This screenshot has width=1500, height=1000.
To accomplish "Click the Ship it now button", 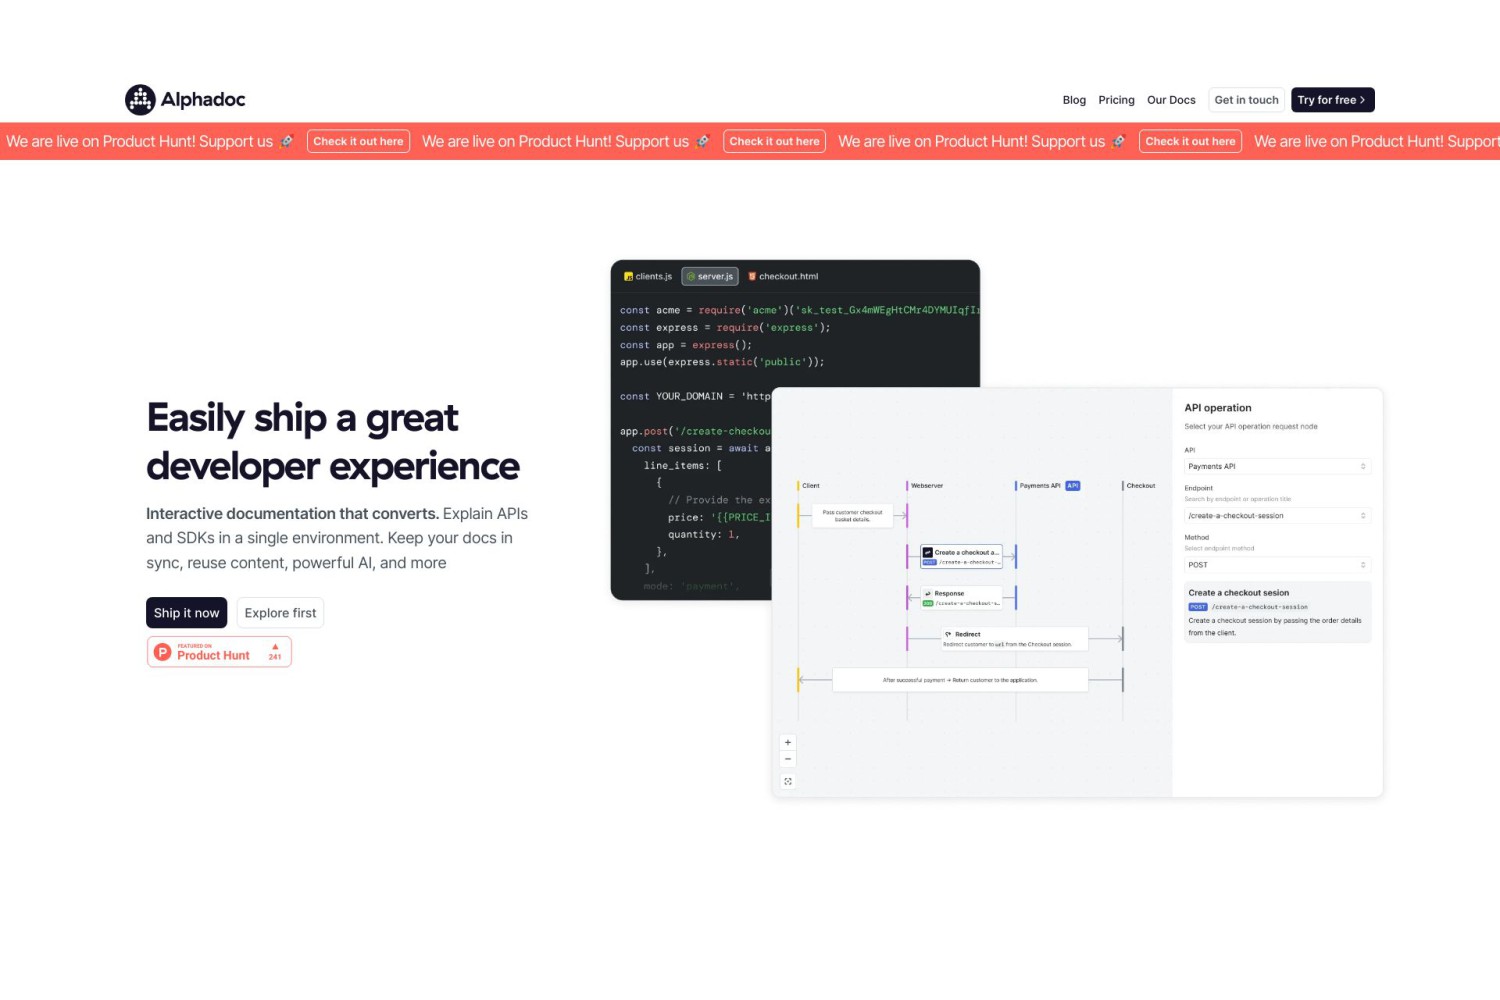I will tap(186, 613).
